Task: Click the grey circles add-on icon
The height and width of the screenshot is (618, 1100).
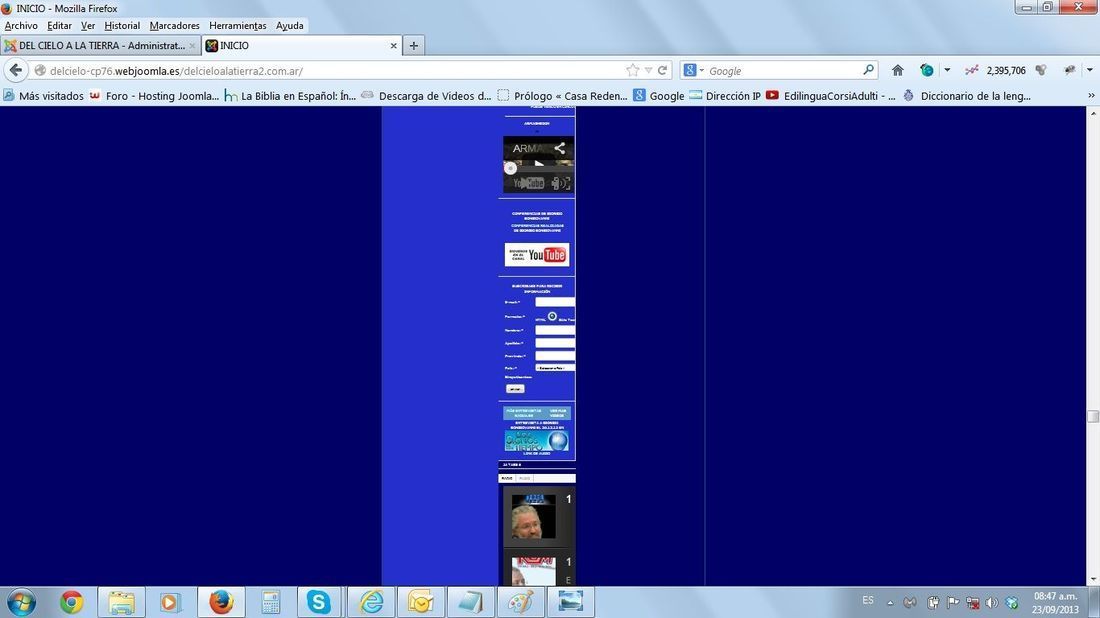Action: (x=1041, y=70)
